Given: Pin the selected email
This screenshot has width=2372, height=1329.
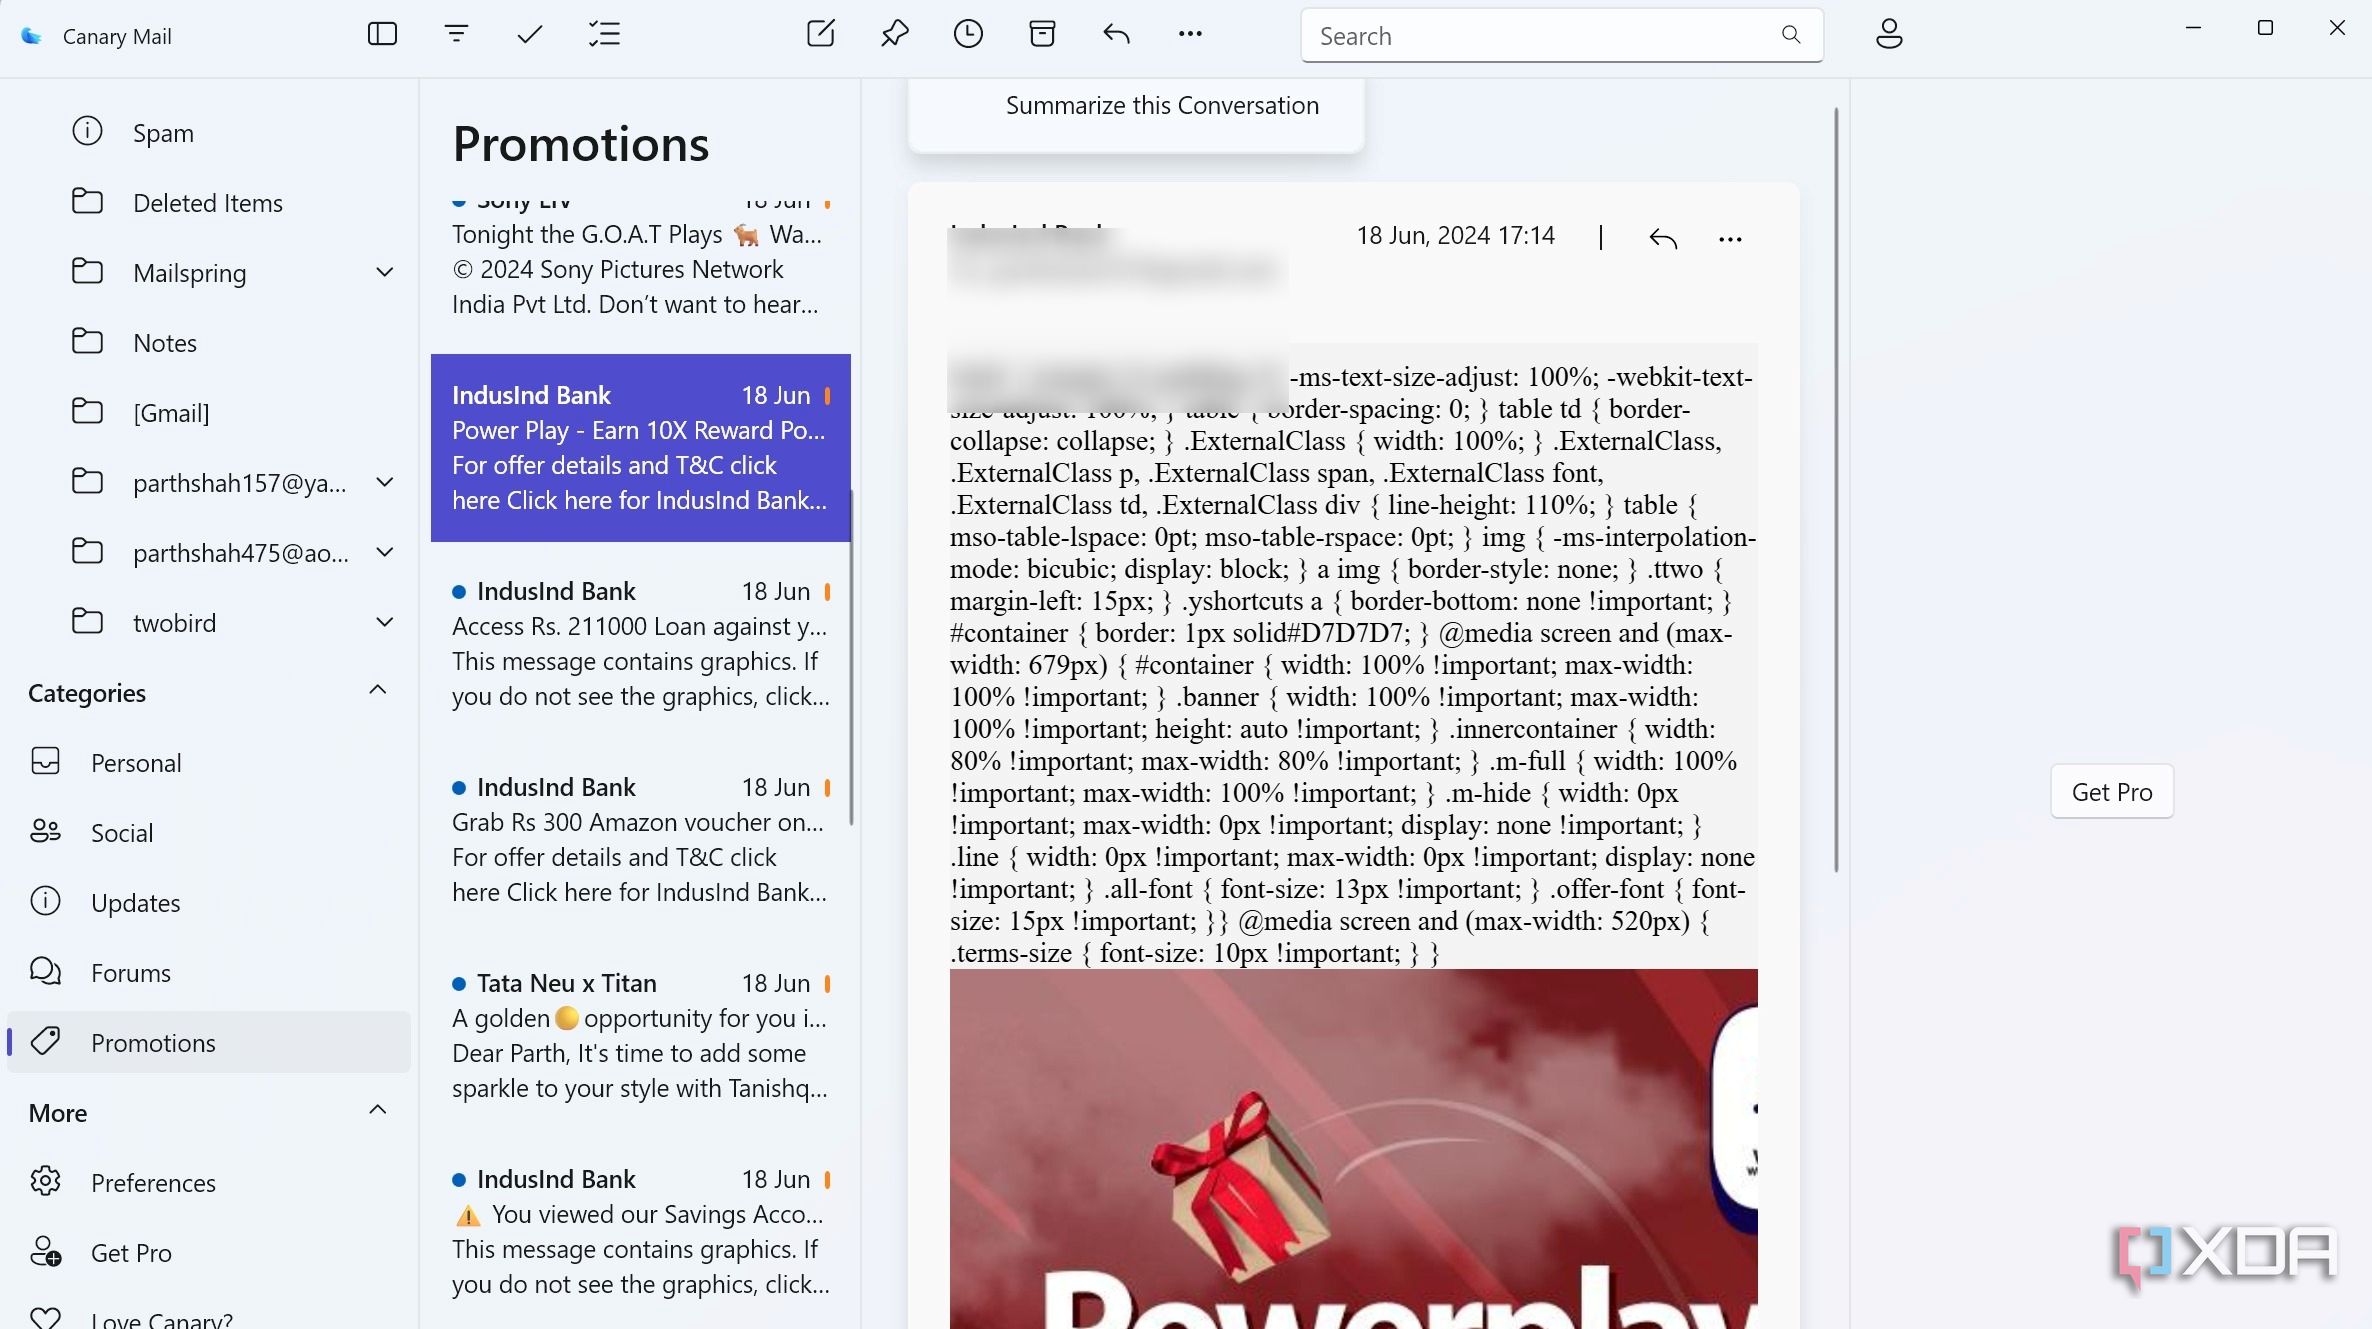Looking at the screenshot, I should (x=894, y=34).
